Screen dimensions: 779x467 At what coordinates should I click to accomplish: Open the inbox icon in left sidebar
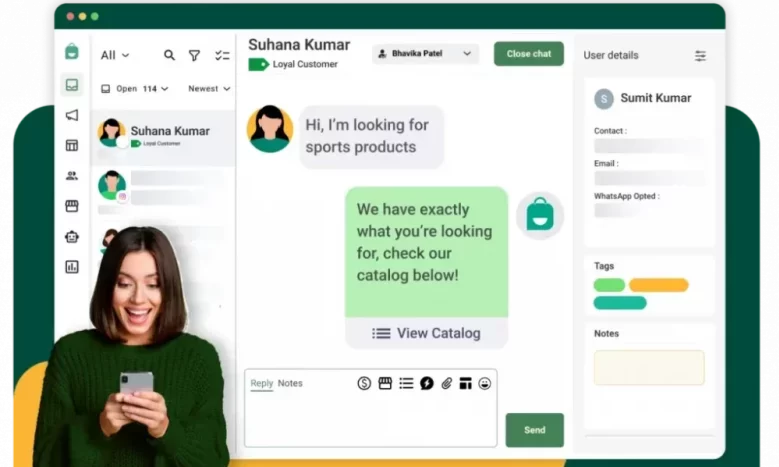(x=72, y=85)
